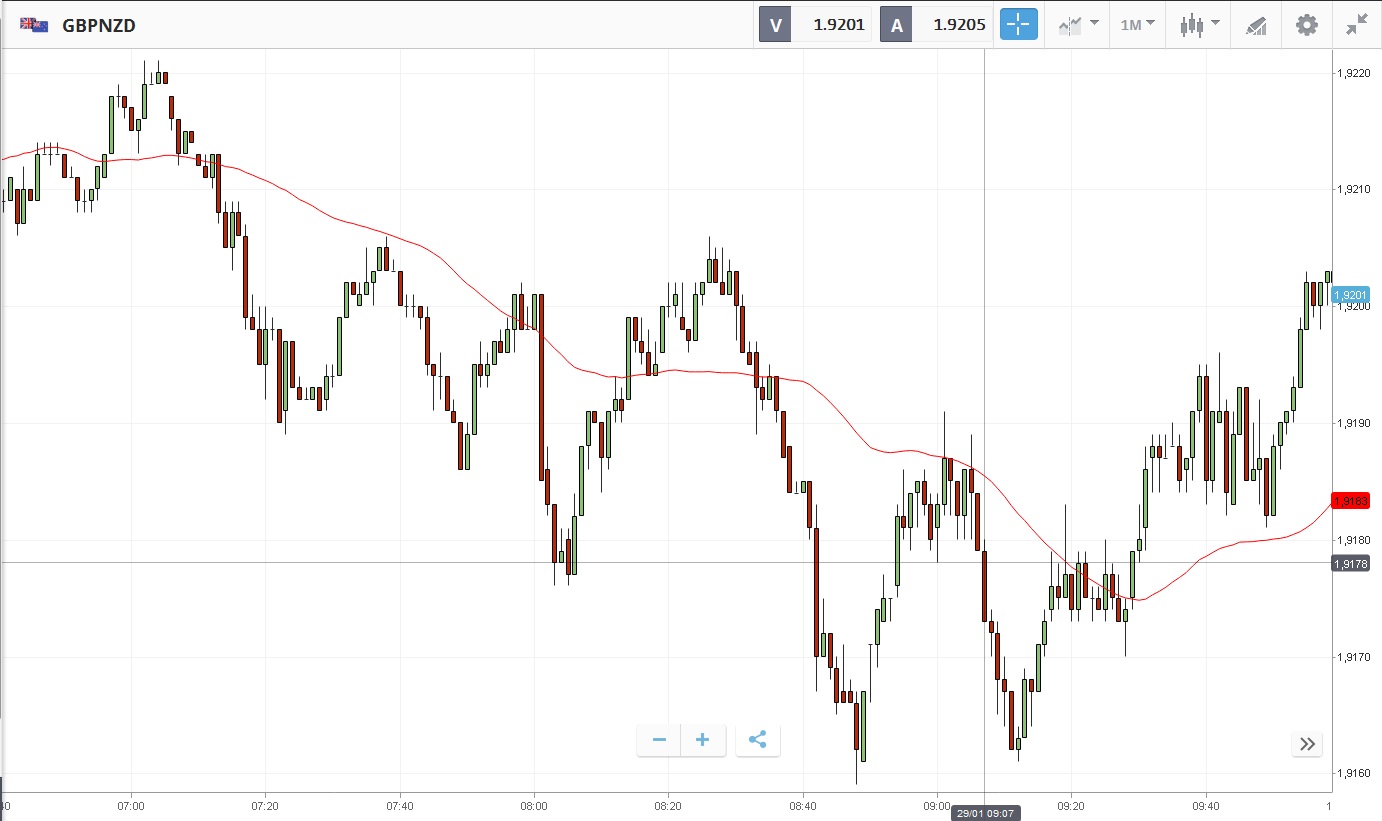Image resolution: width=1382 pixels, height=821 pixels.
Task: Click the 08:00 time axis label
Action: tap(534, 805)
